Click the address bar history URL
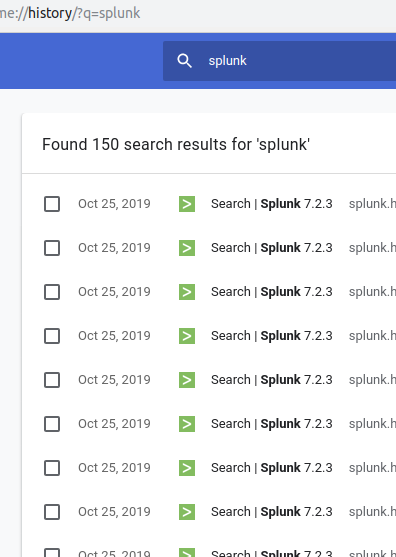396x557 pixels. [70, 13]
